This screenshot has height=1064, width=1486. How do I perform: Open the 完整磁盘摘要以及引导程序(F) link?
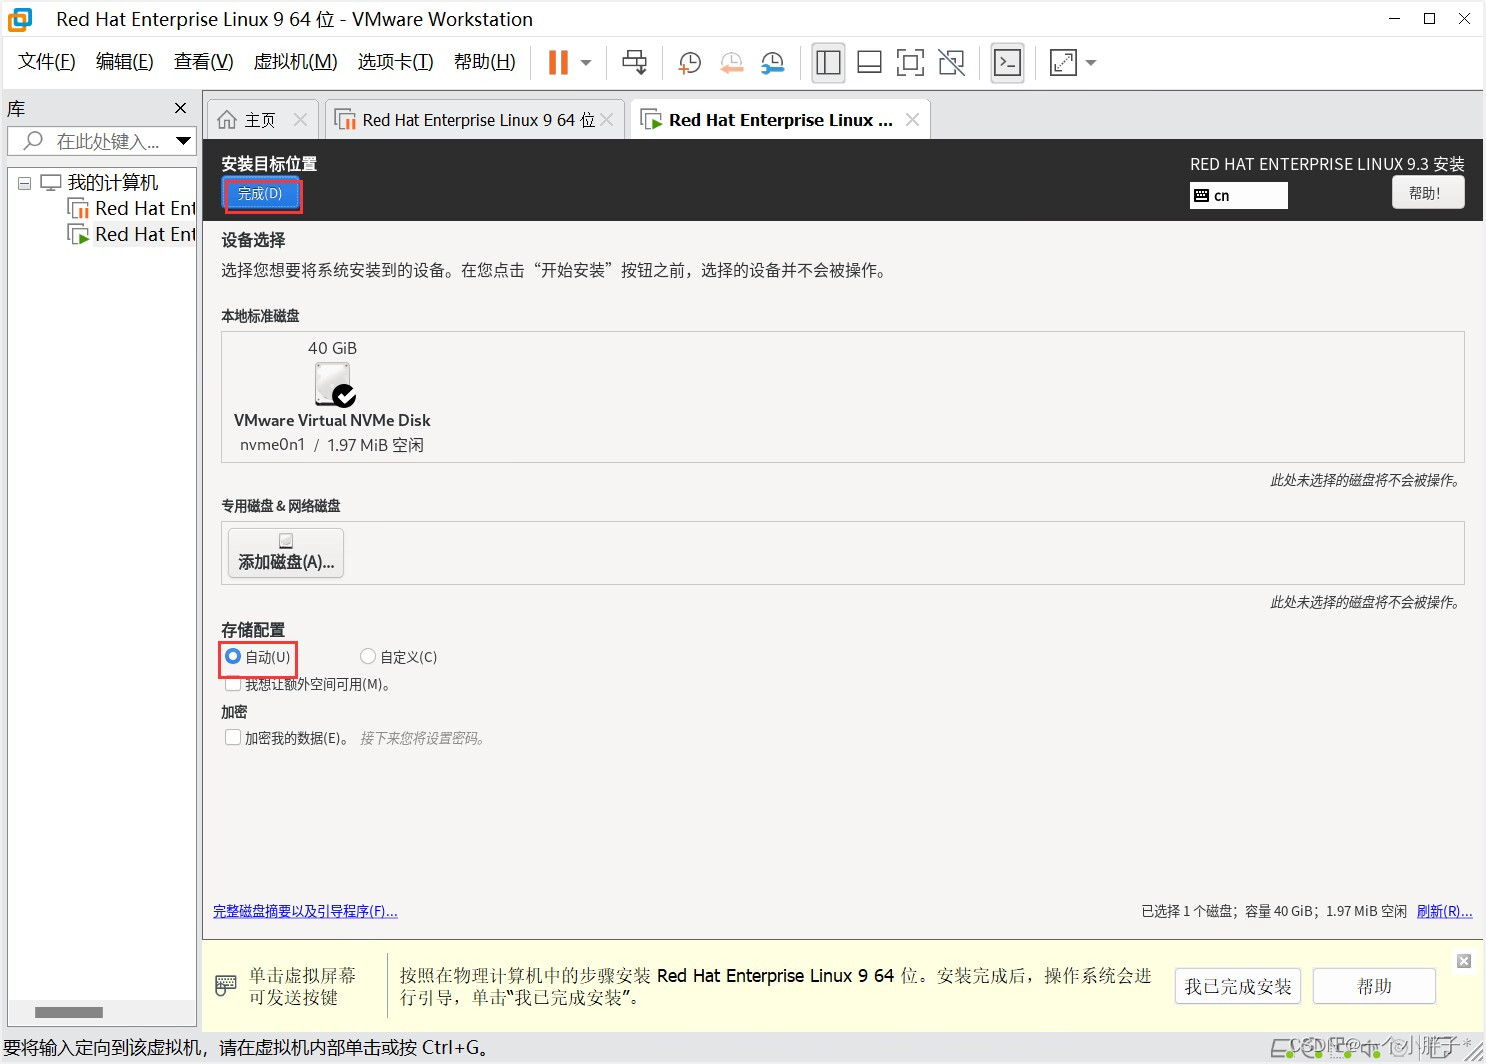point(305,911)
